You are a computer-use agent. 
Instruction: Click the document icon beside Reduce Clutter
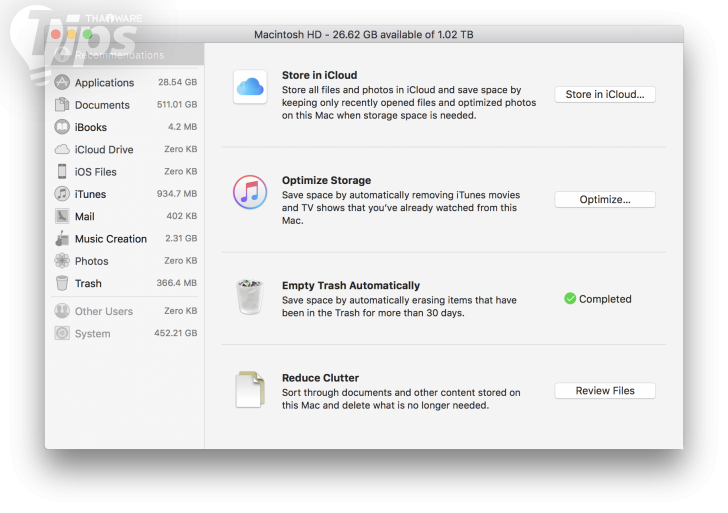[x=250, y=390]
